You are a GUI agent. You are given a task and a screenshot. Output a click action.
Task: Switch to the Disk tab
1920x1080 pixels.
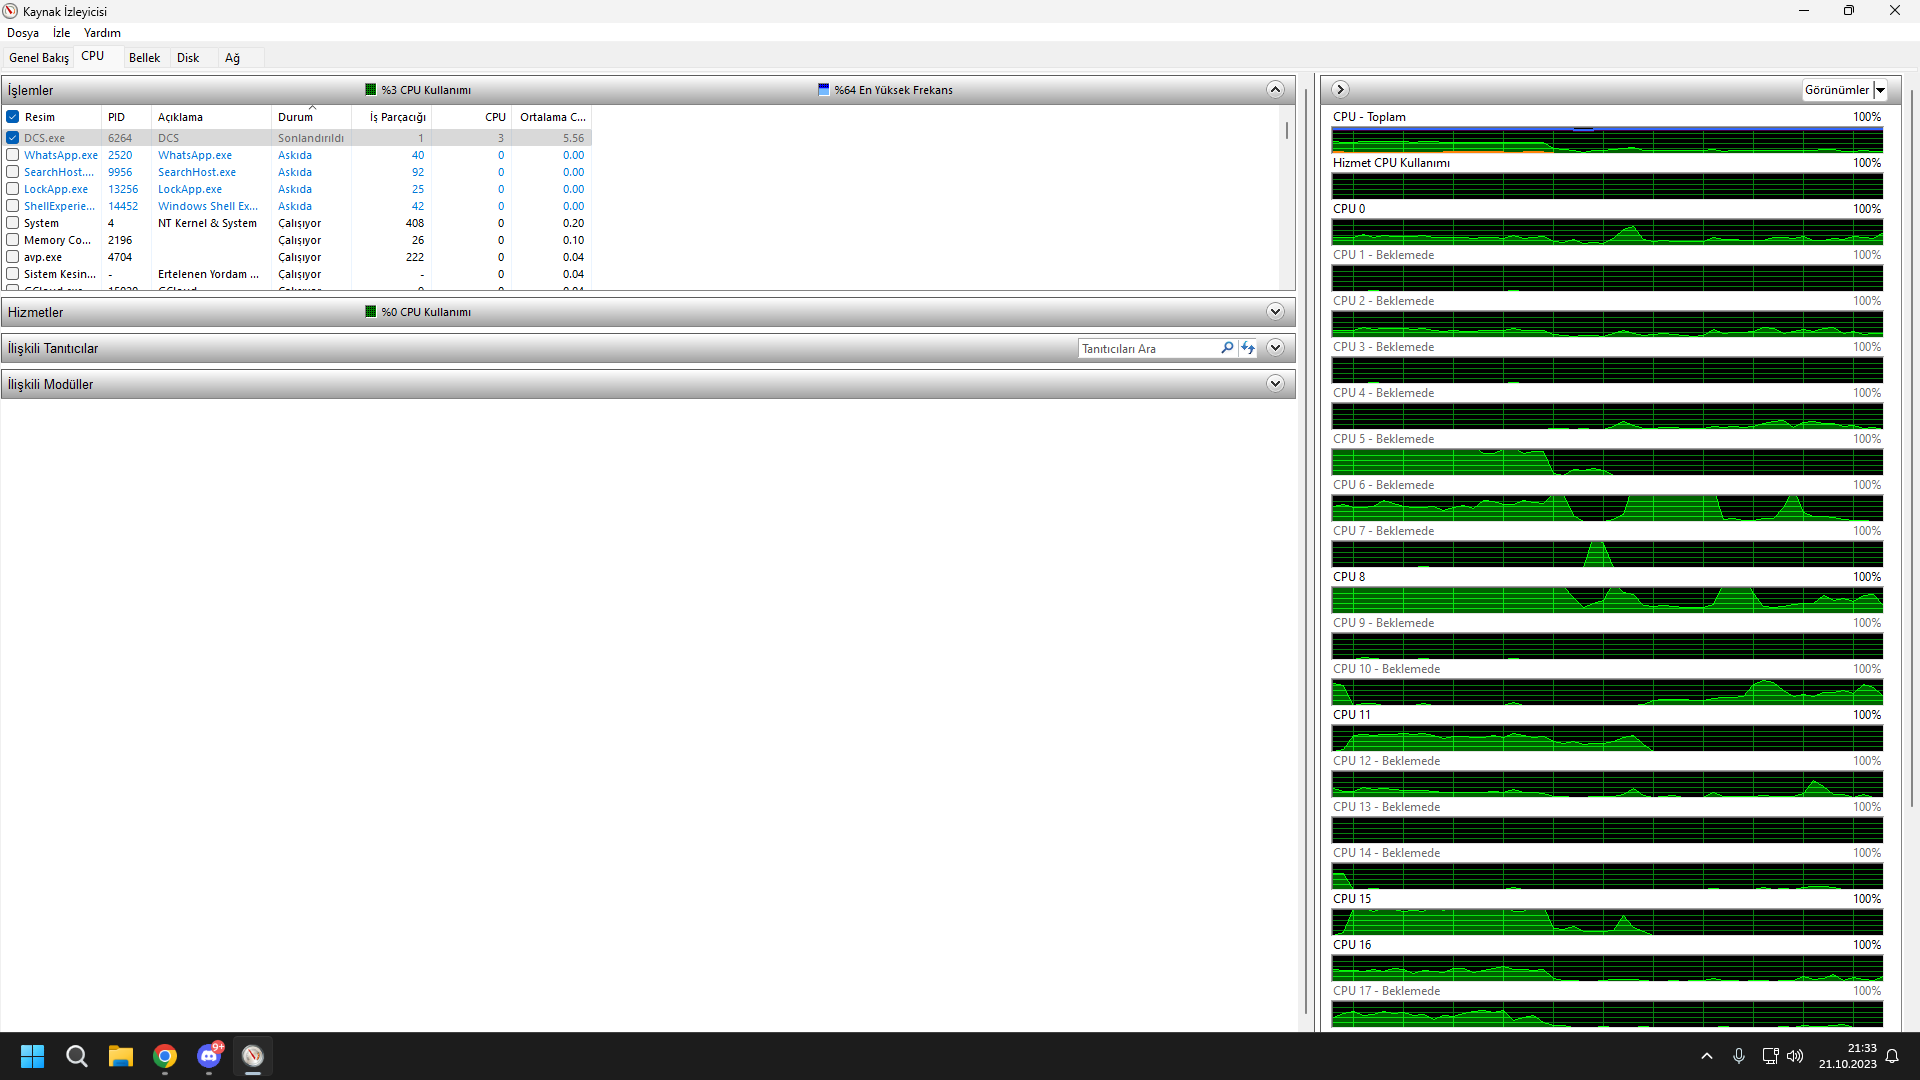pyautogui.click(x=188, y=58)
